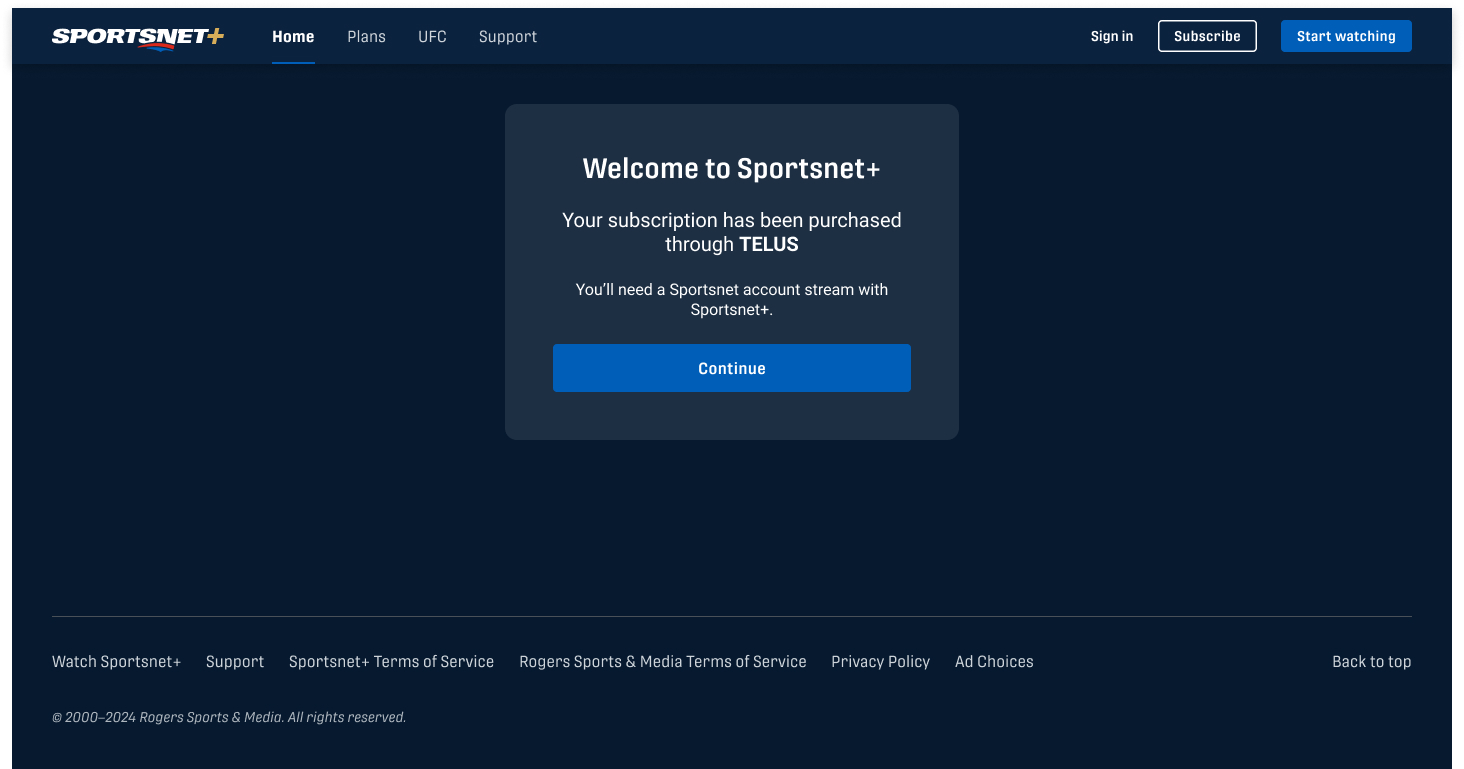The width and height of the screenshot is (1464, 769).
Task: Open the Ad Choices link
Action: click(994, 662)
